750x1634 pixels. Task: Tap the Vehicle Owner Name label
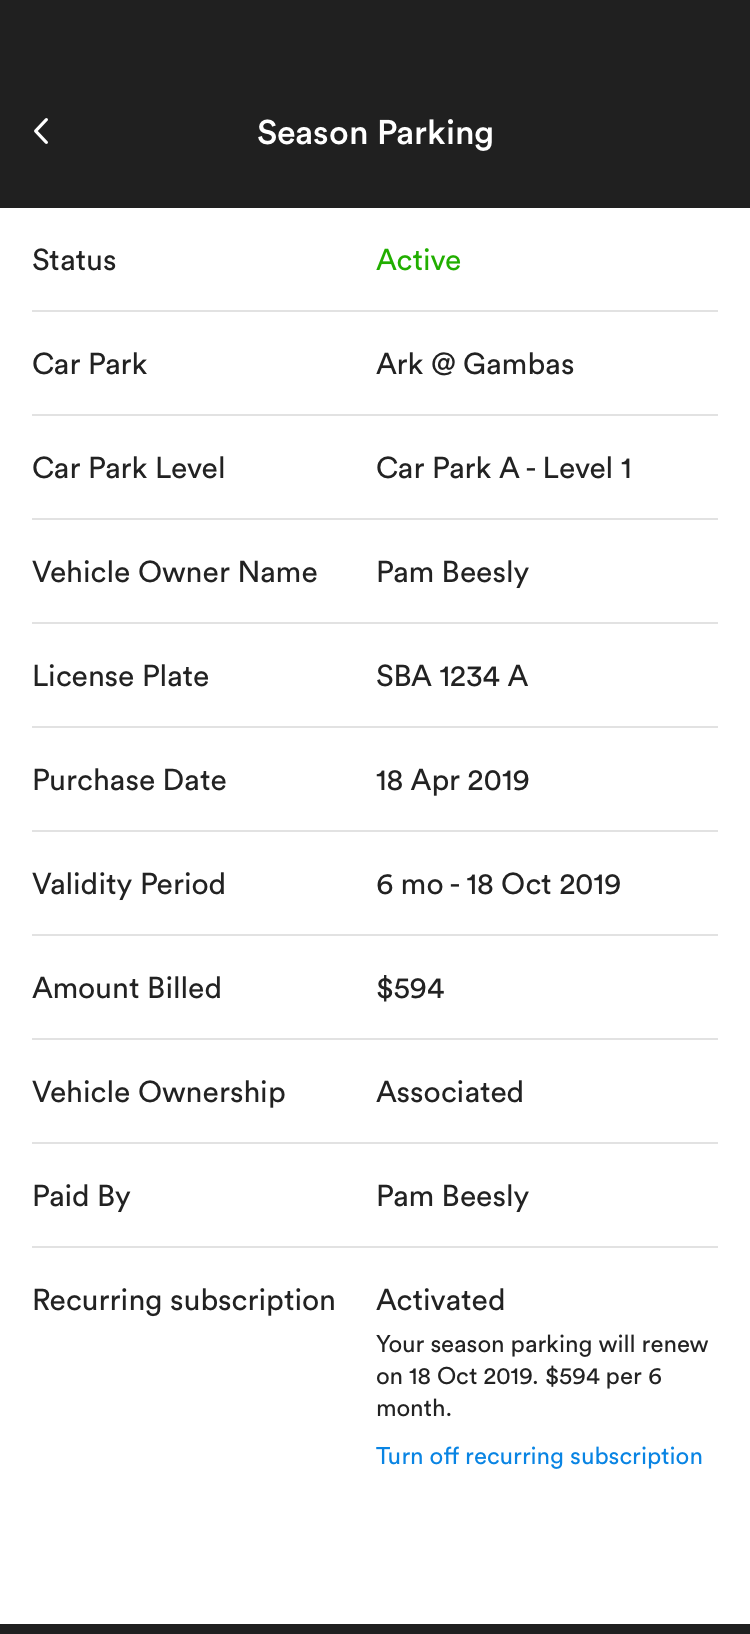point(175,572)
